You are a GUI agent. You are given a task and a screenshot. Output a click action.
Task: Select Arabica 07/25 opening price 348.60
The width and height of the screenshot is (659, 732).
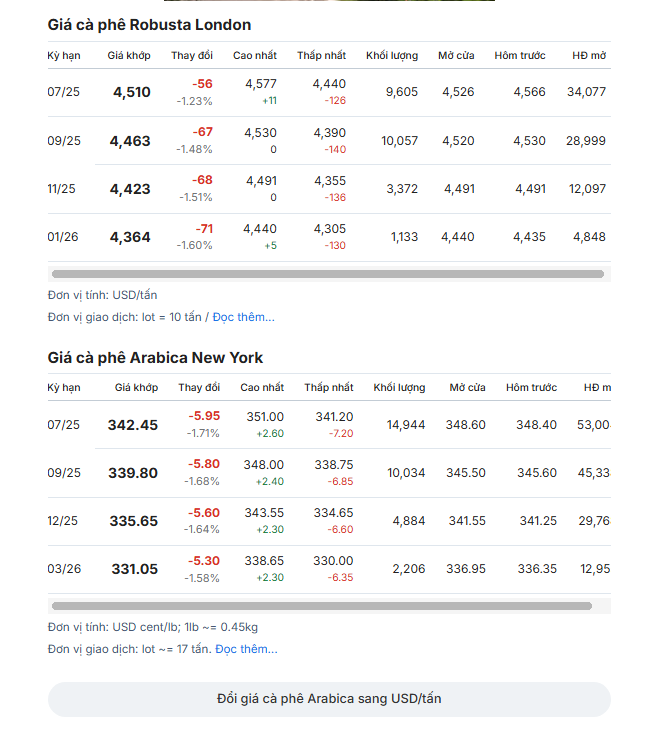tap(465, 425)
